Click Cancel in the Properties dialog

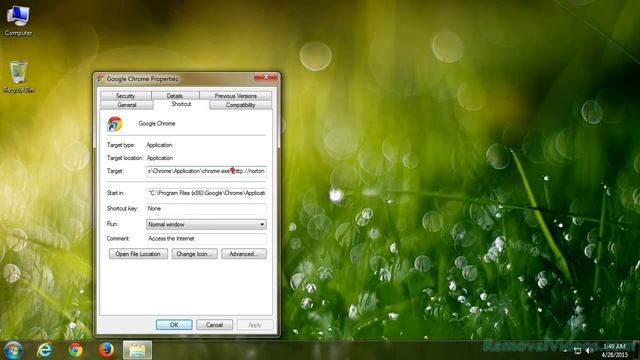[x=214, y=325]
